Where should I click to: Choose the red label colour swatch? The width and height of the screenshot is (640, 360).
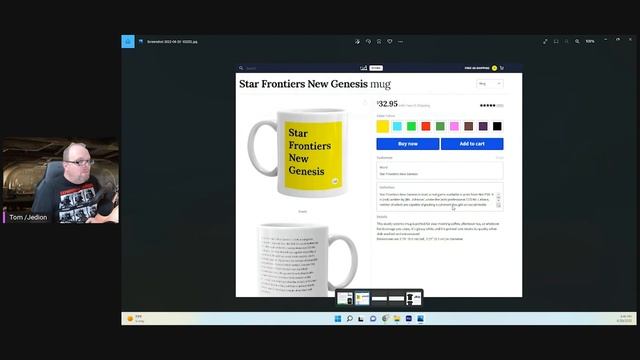coord(426,127)
